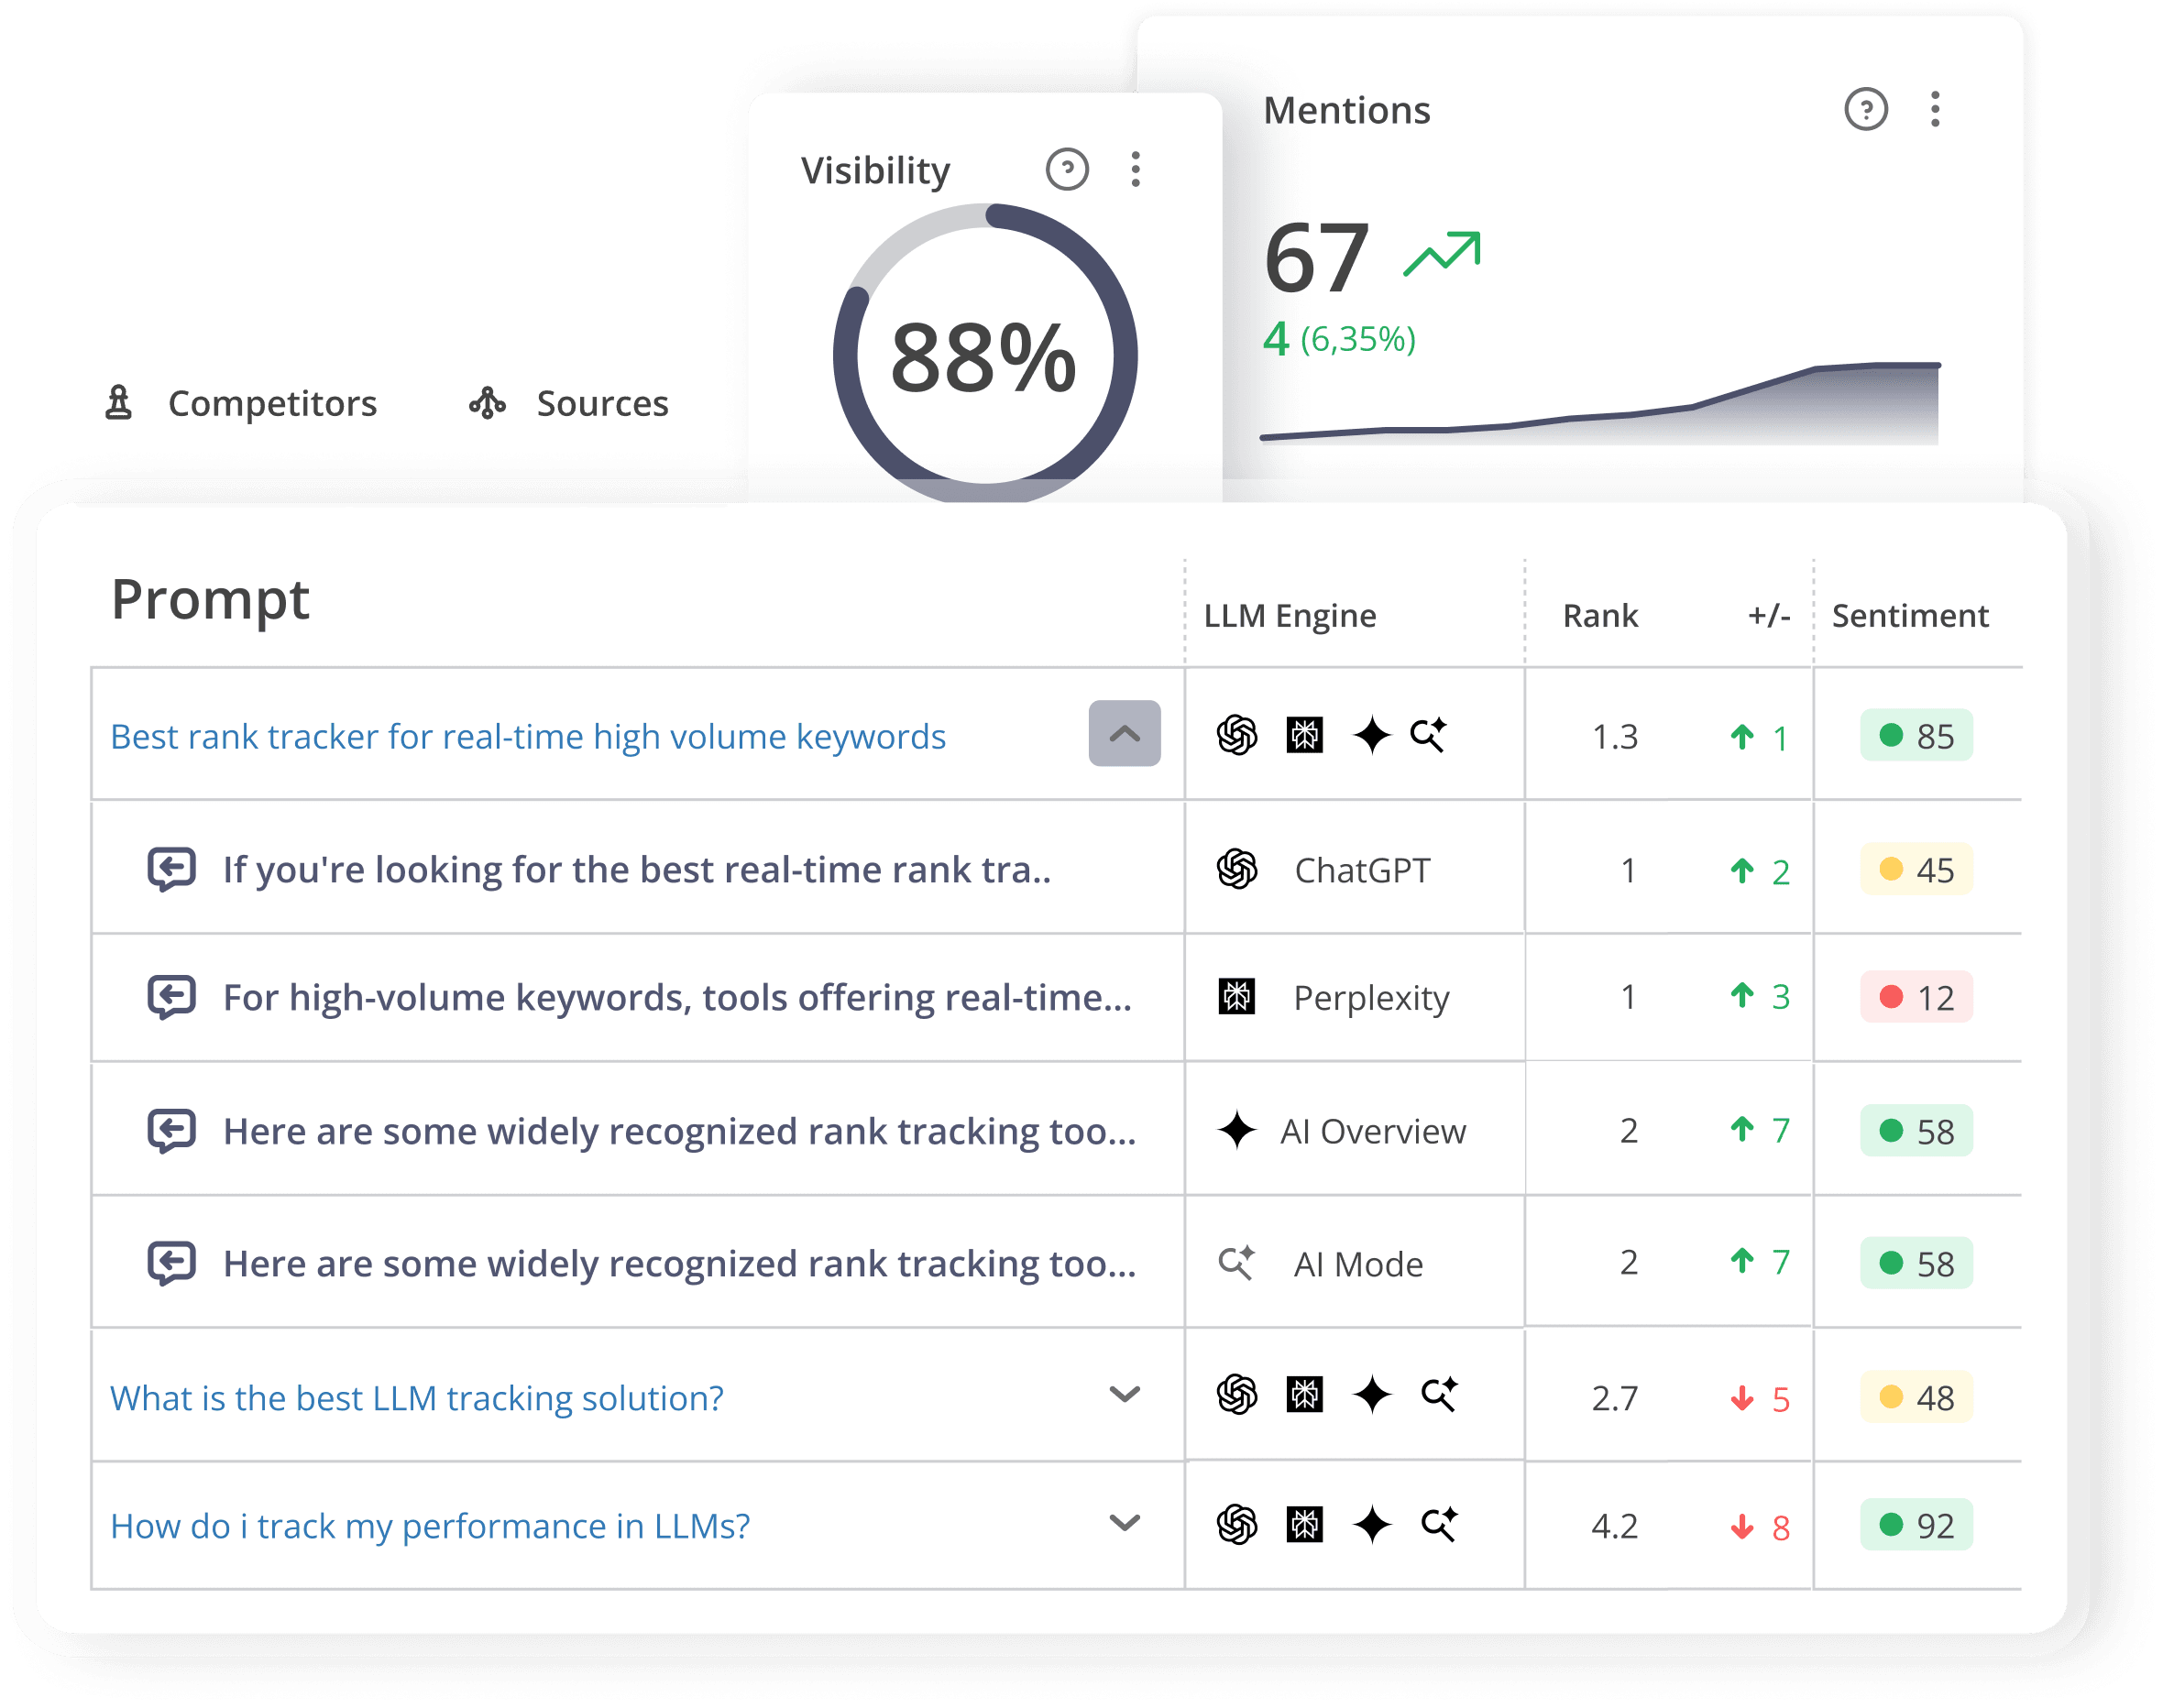Open the Visibility card three-dot menu
Screen dimensions: 2163x1708
point(1135,169)
